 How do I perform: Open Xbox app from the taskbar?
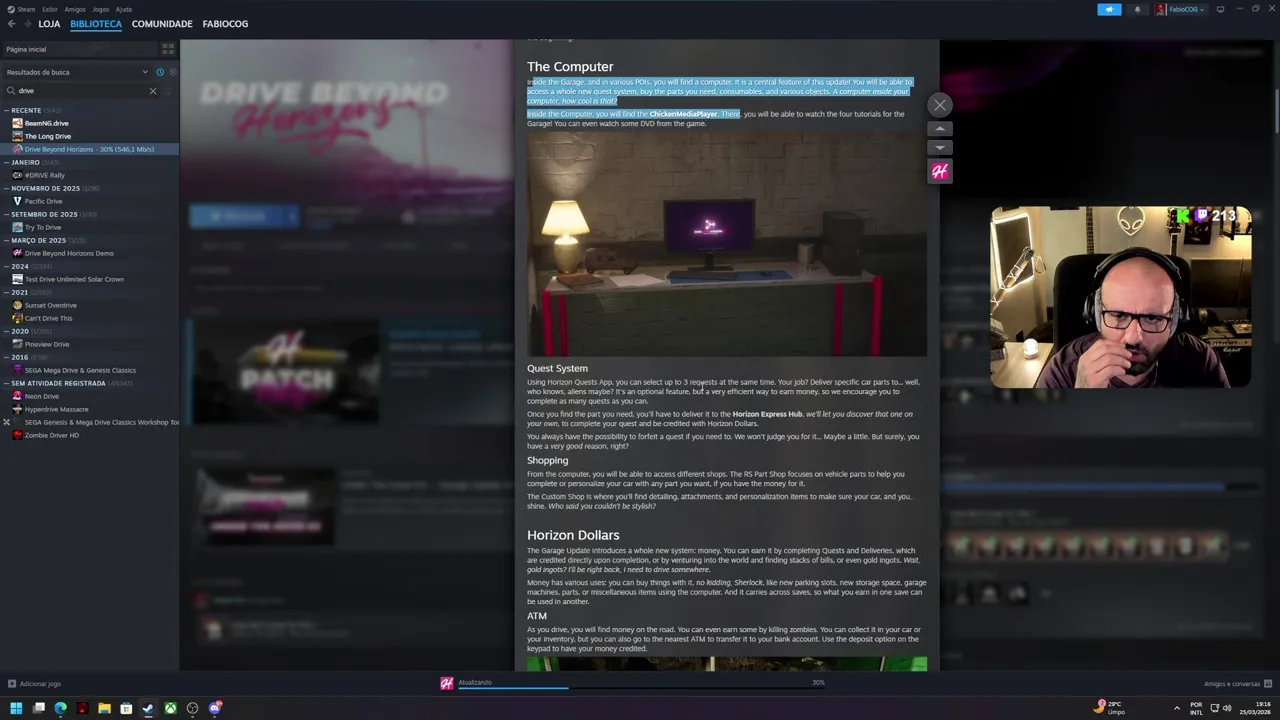[170, 708]
